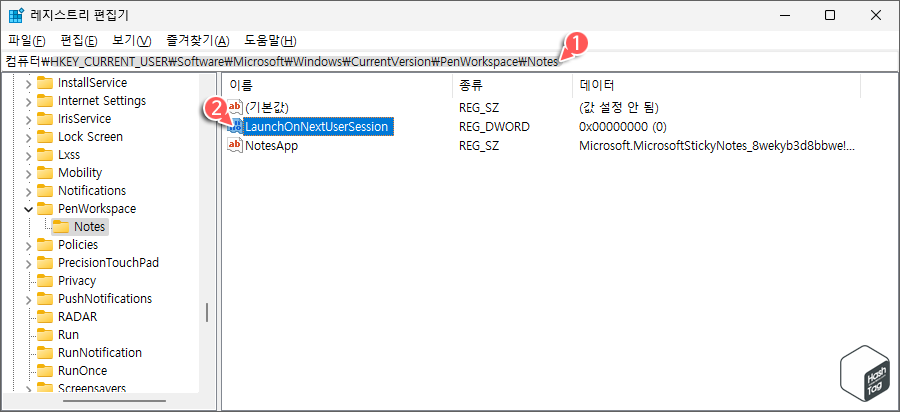Expand the Lxss key
The height and width of the screenshot is (412, 900).
pyautogui.click(x=29, y=155)
